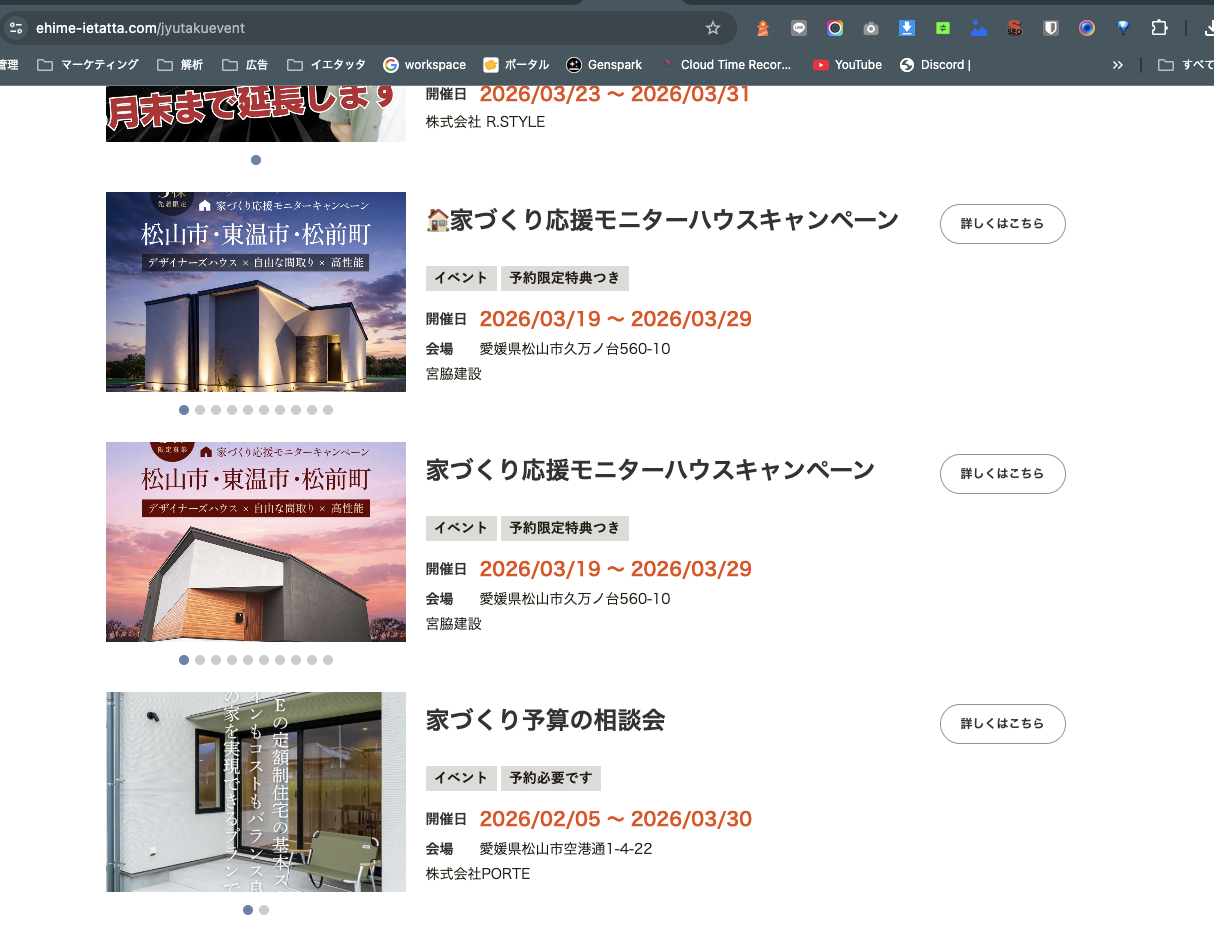Open the SEO extension icon

pyautogui.click(x=1015, y=28)
